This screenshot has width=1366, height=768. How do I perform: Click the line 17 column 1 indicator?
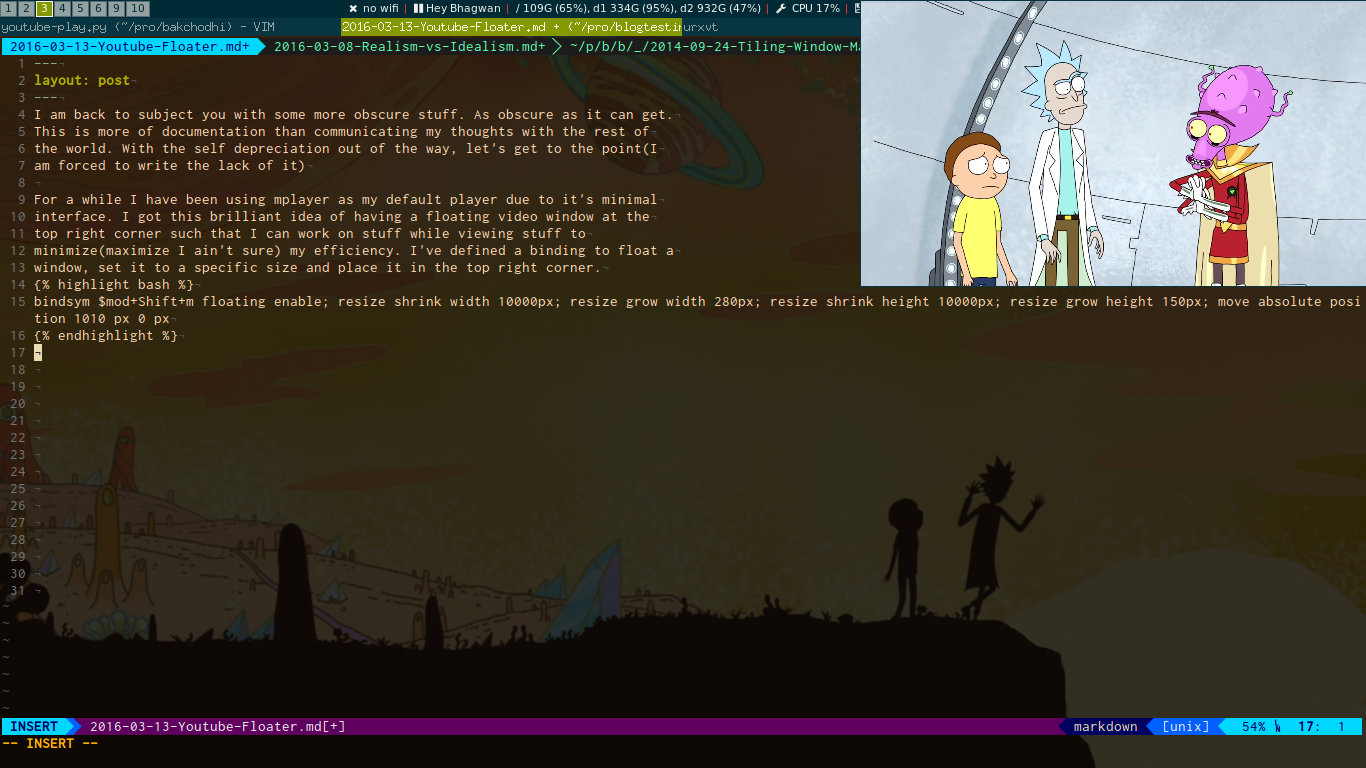pos(1321,726)
